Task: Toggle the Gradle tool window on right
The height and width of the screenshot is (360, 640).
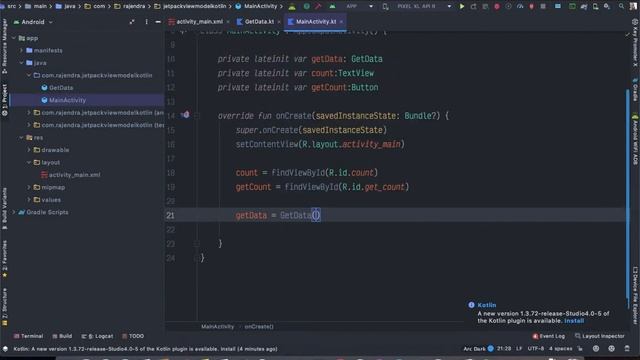Action: 635,89
